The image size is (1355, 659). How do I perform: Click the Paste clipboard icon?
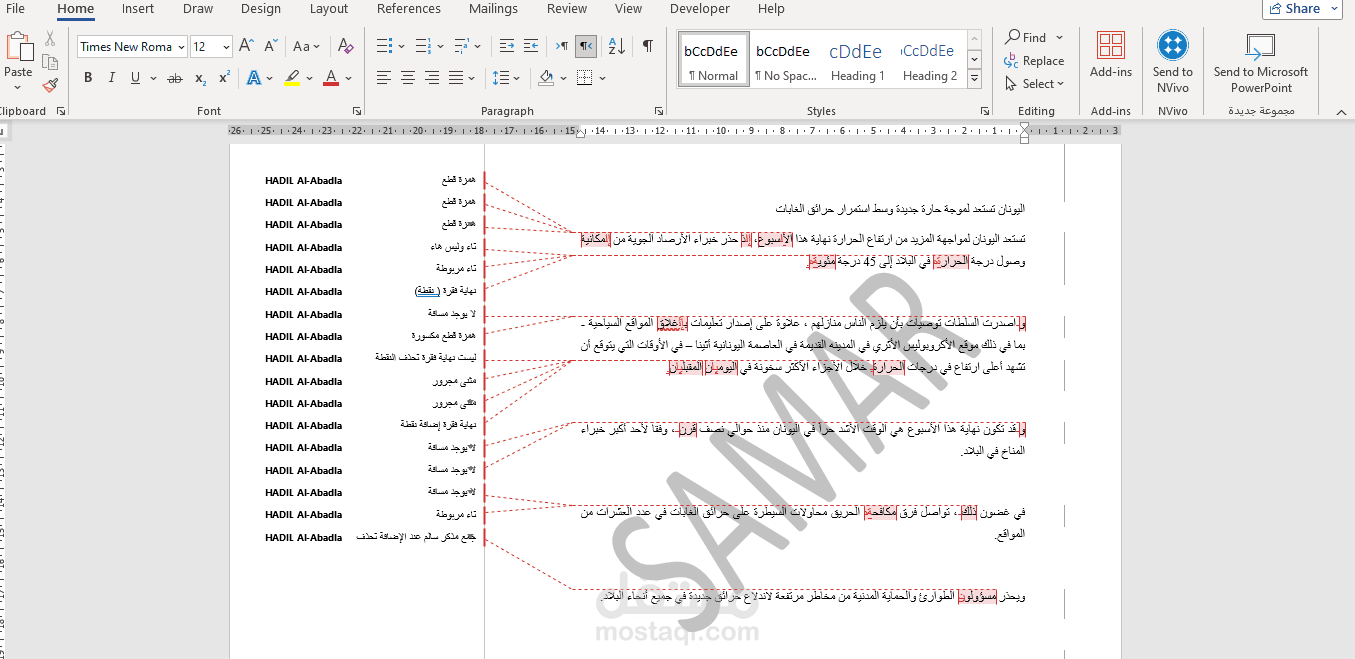(x=19, y=46)
